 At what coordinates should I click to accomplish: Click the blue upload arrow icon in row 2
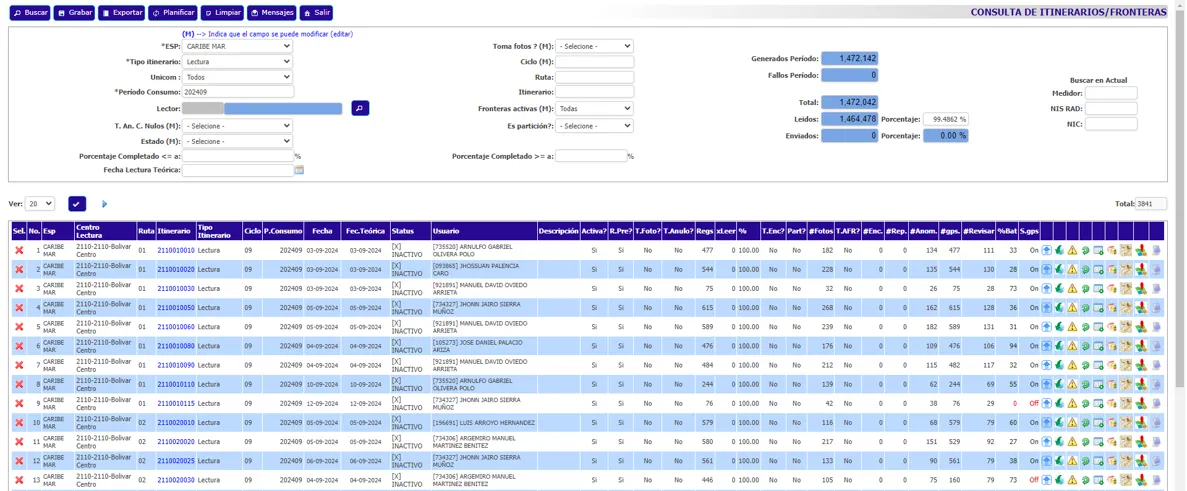click(x=1047, y=269)
